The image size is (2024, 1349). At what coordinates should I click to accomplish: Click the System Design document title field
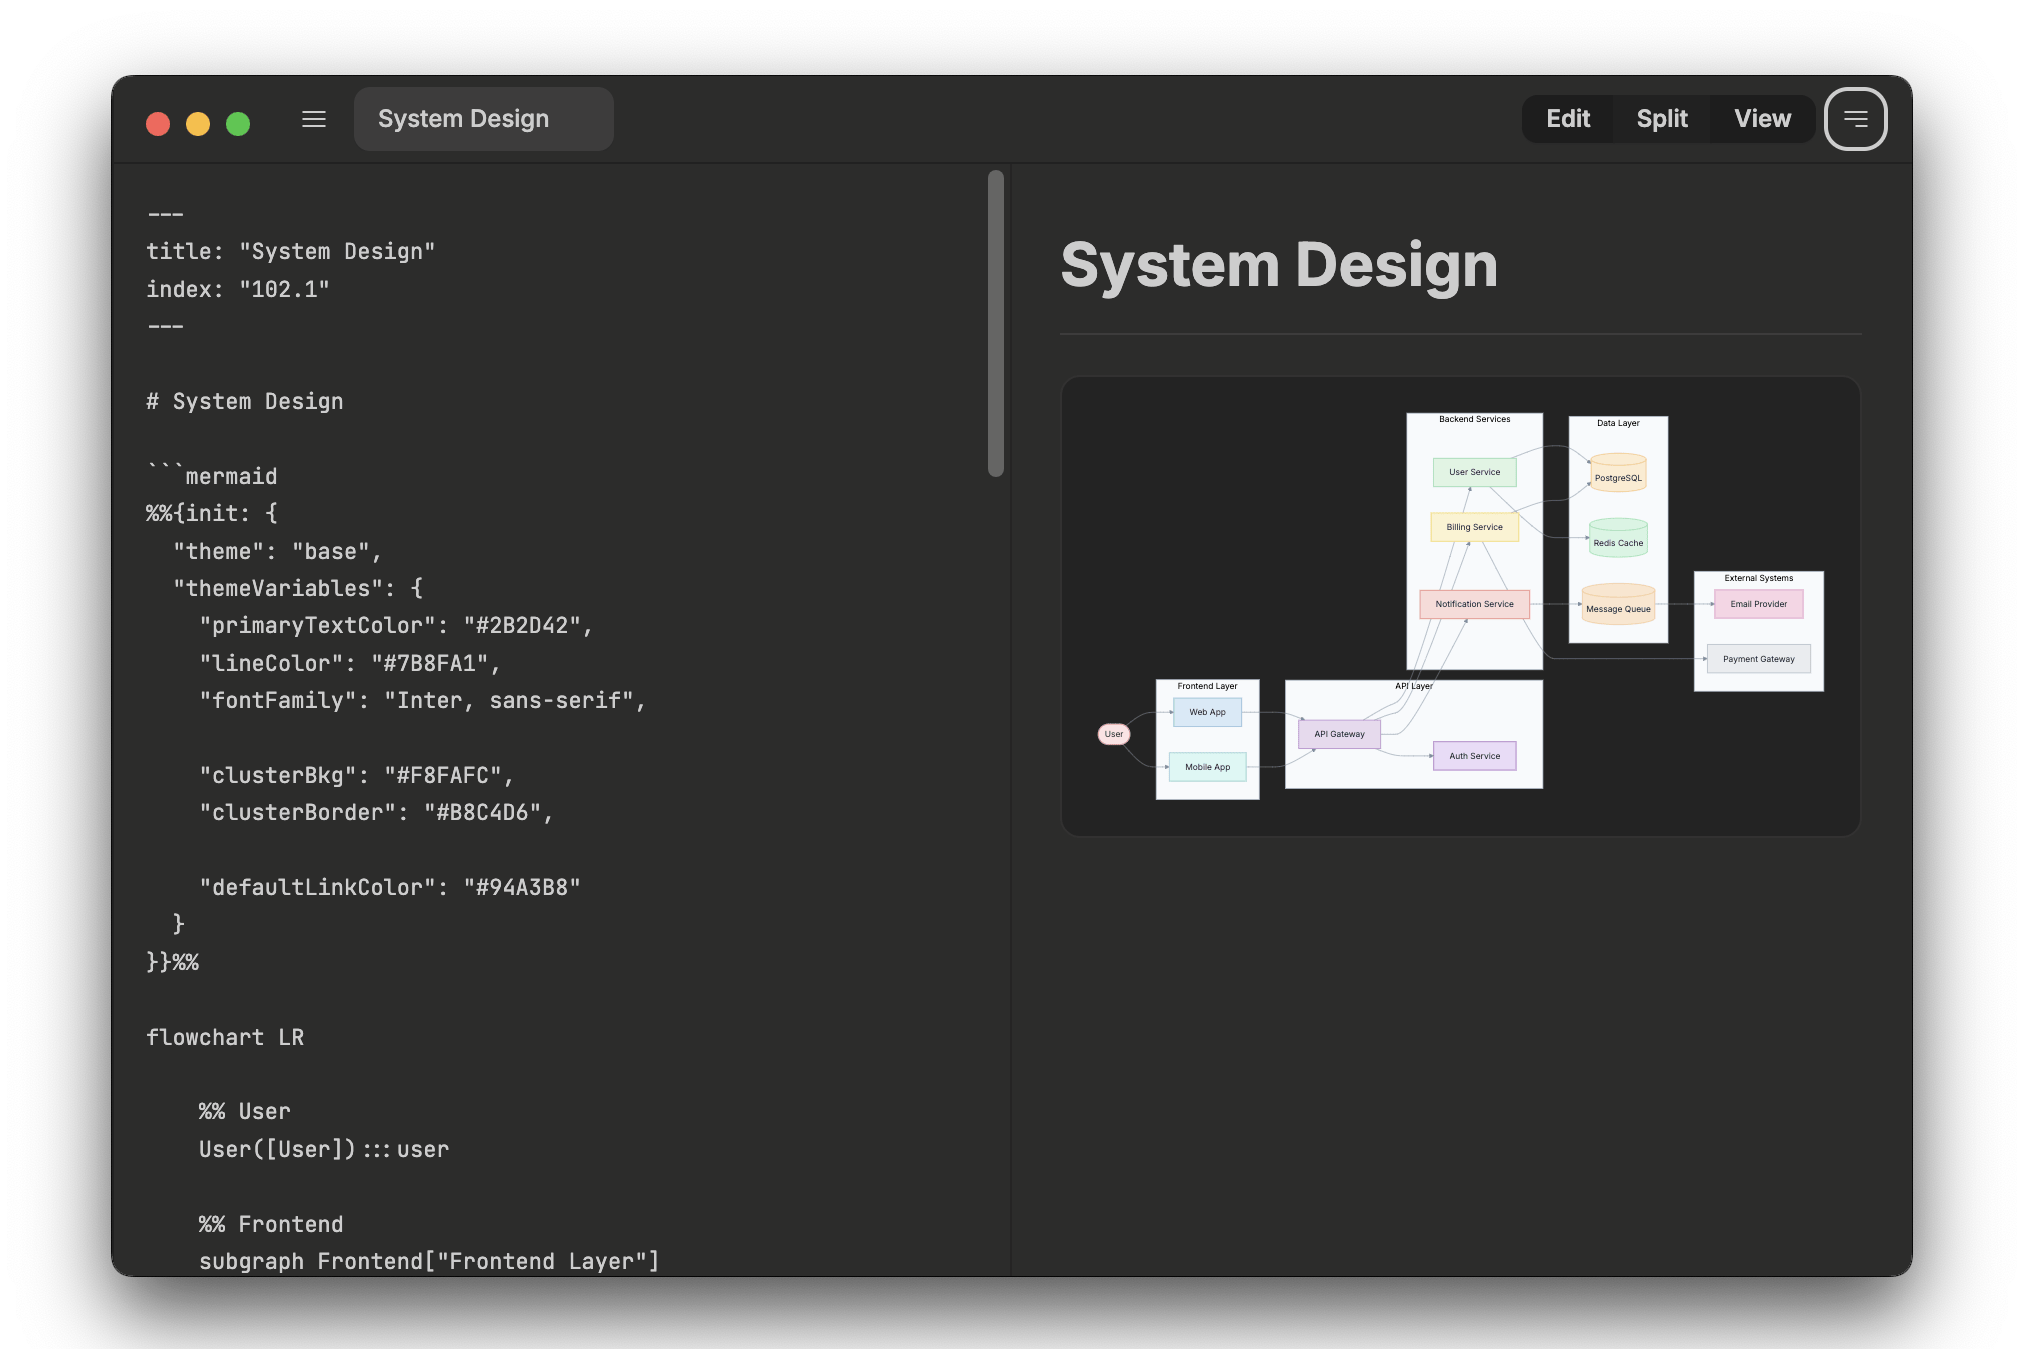pyautogui.click(x=484, y=119)
